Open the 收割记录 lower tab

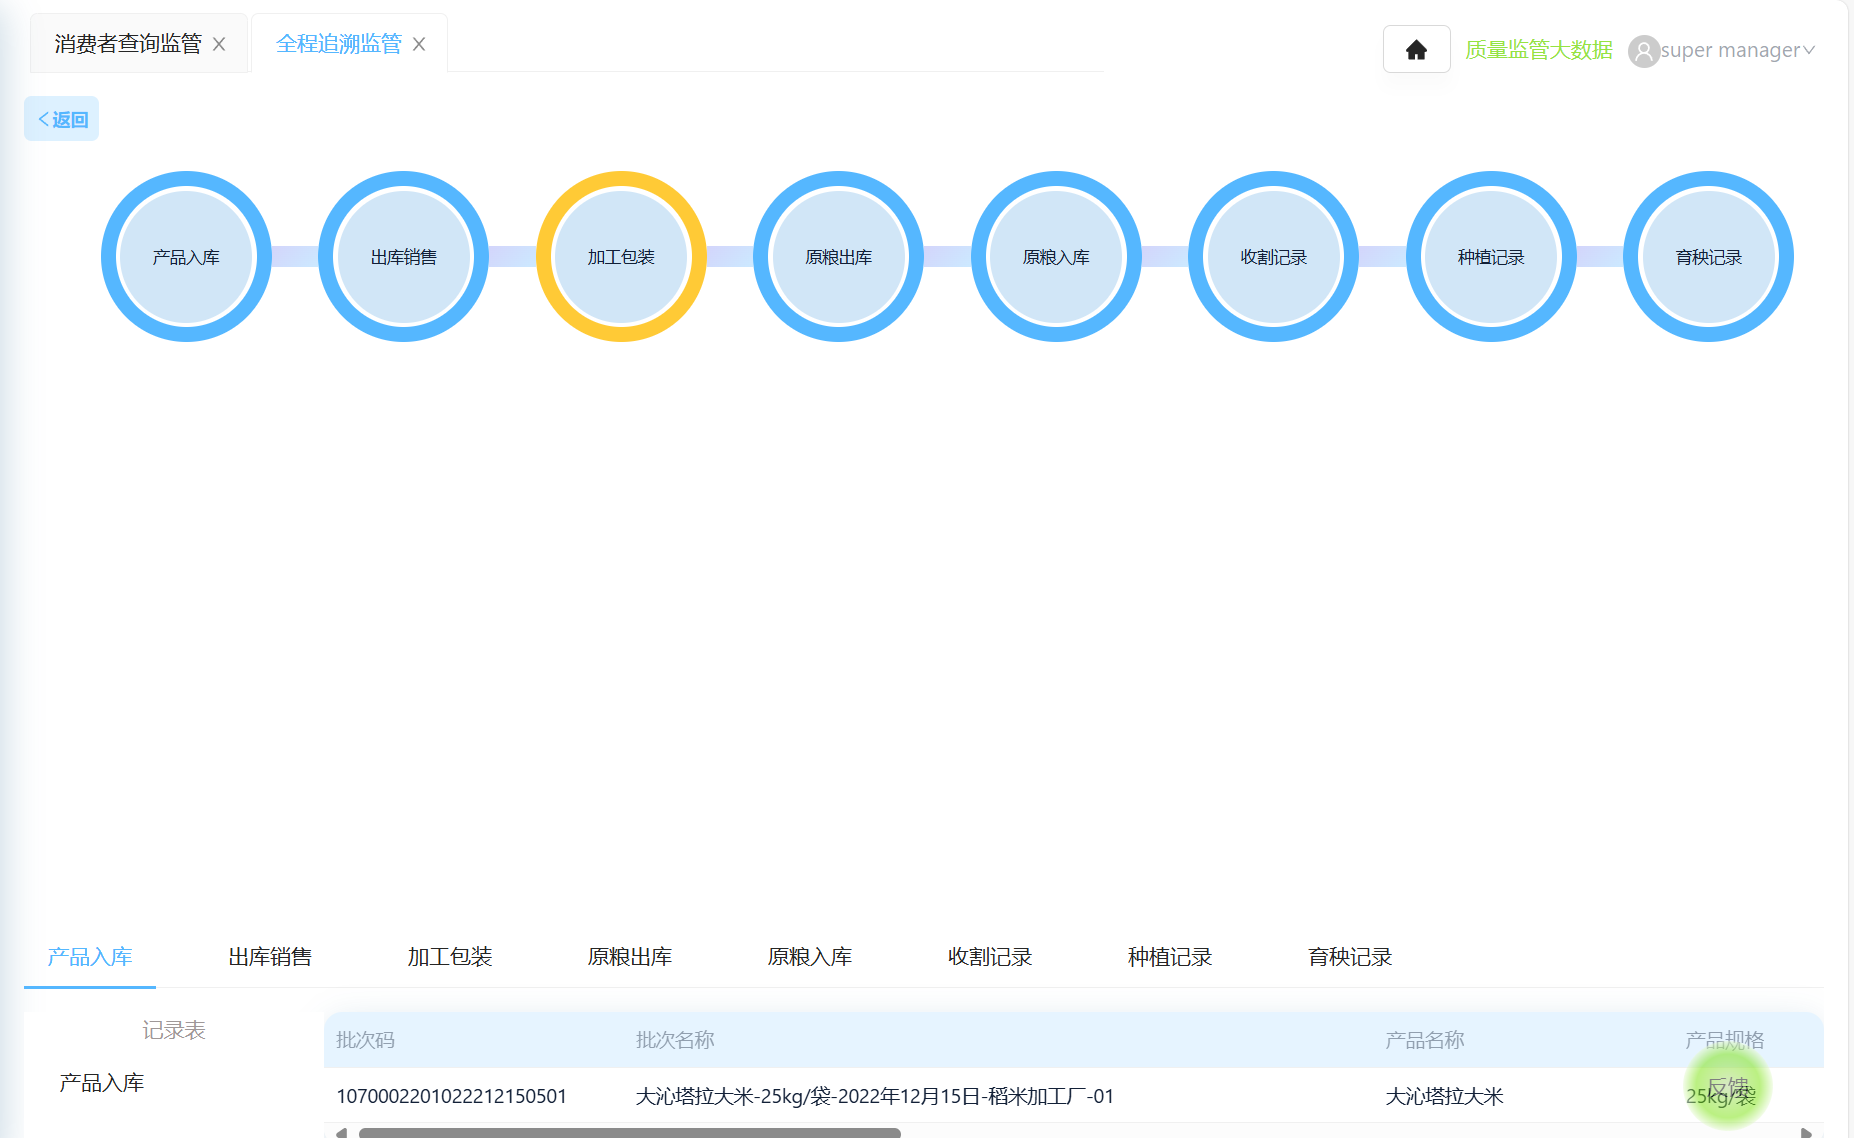click(990, 957)
